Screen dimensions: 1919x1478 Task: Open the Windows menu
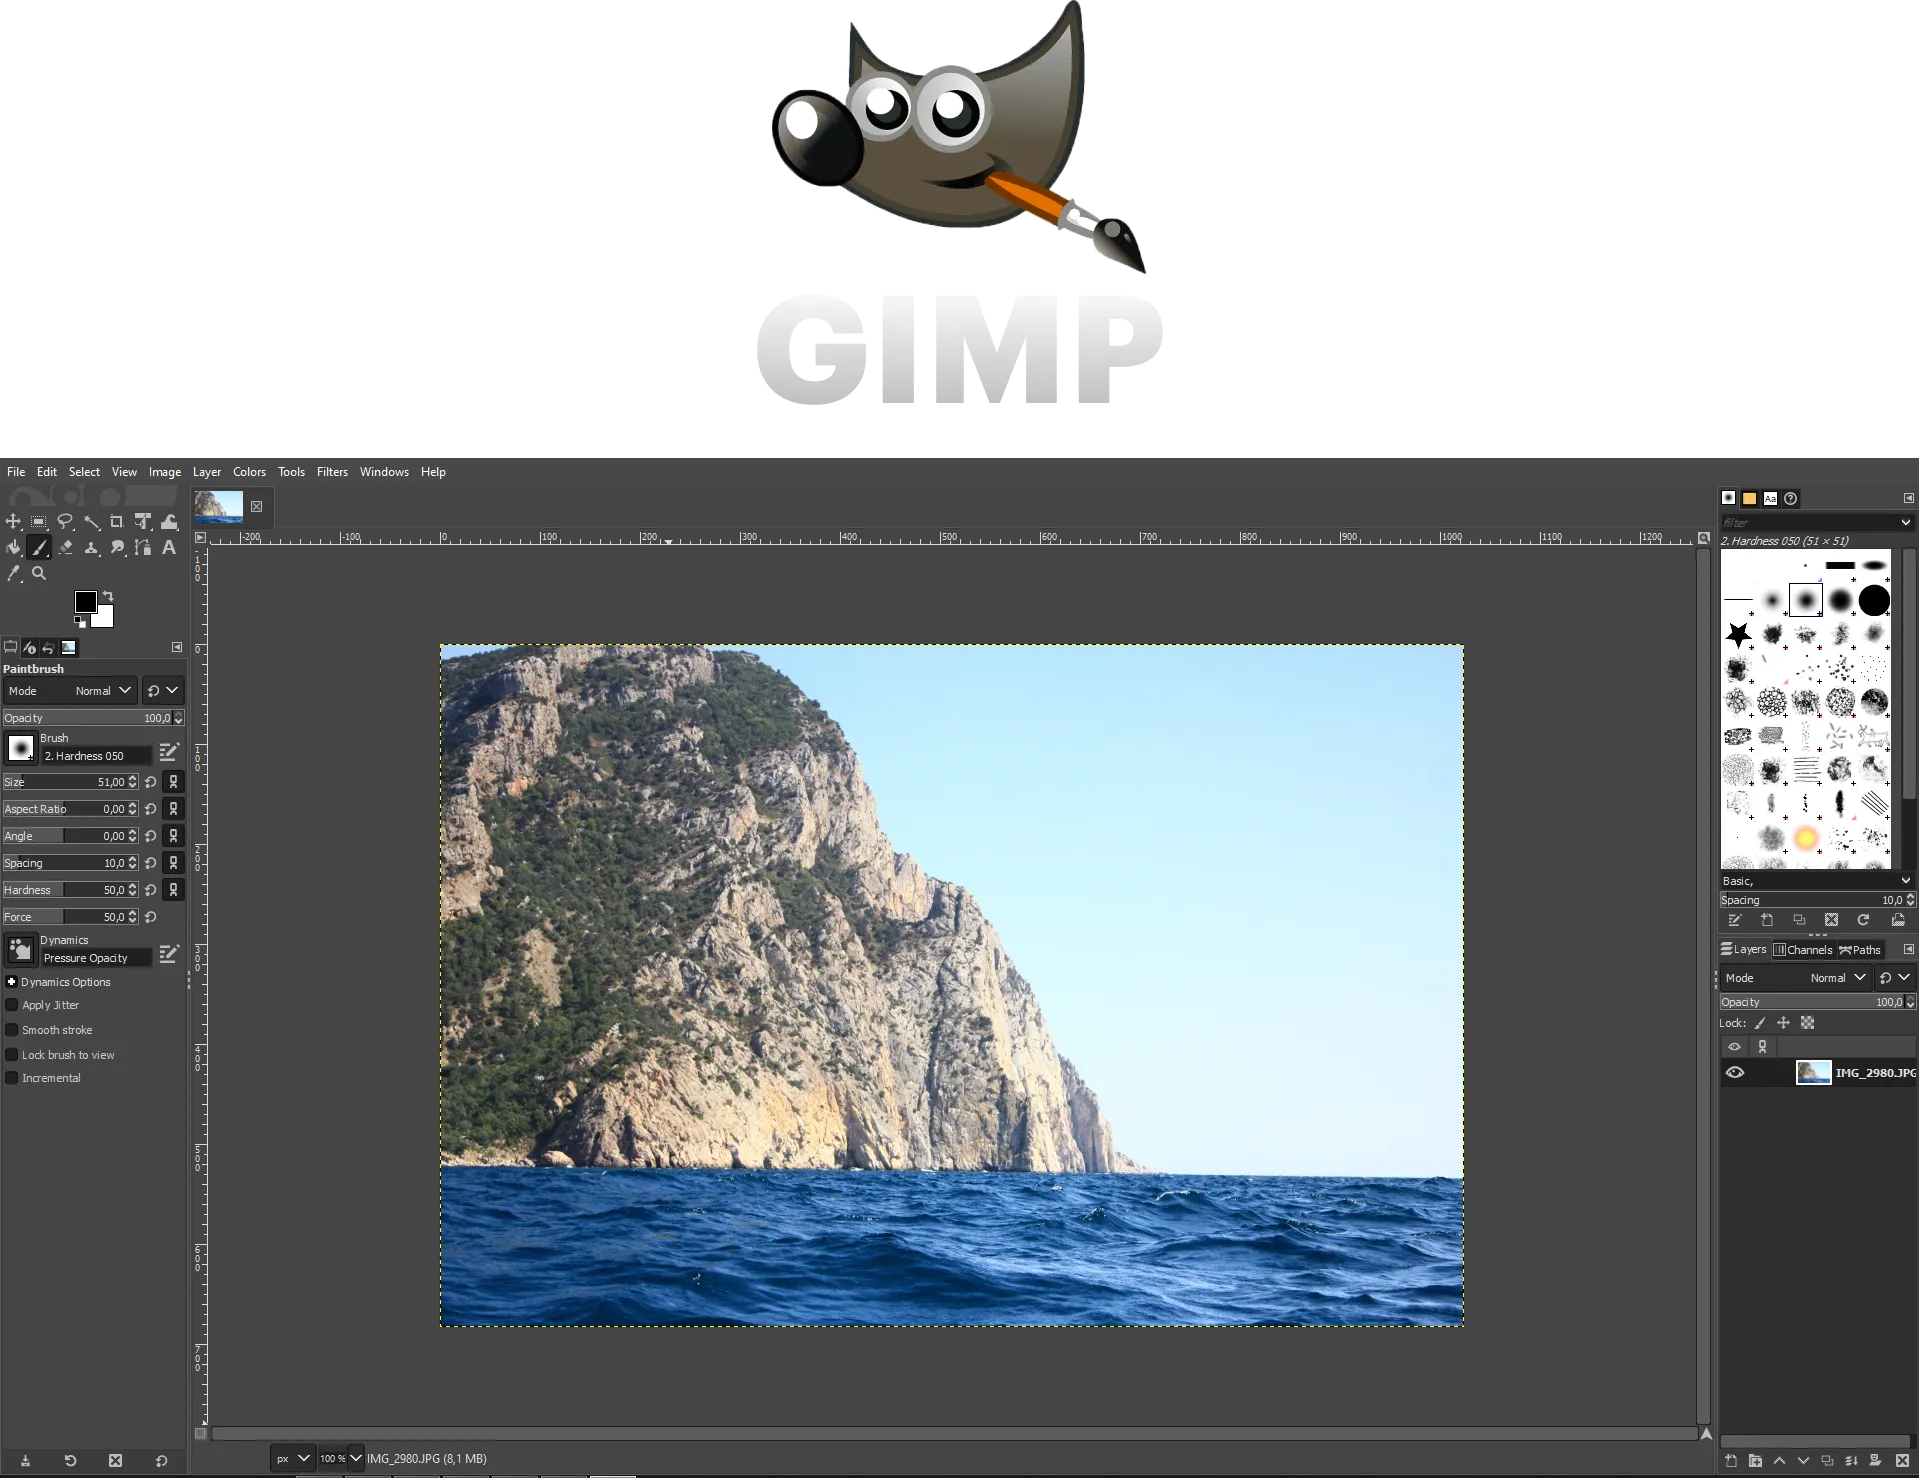point(384,472)
